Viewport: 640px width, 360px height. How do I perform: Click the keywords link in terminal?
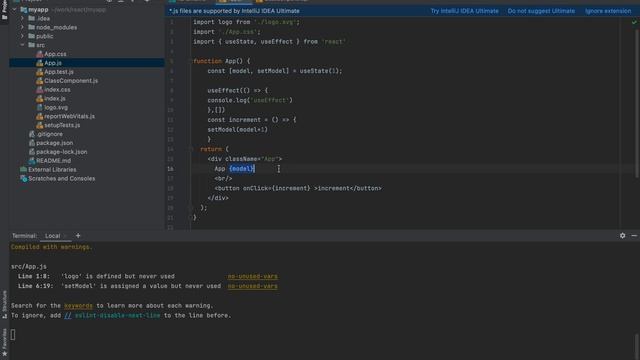78,306
